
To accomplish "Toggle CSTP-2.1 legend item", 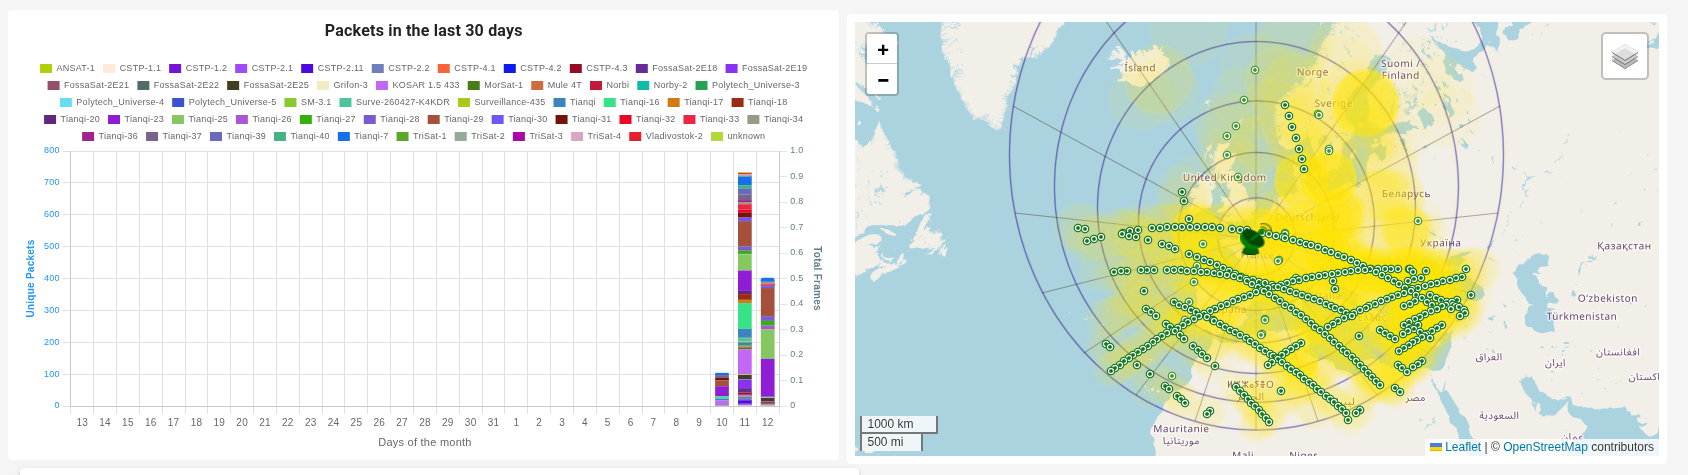I will [264, 68].
